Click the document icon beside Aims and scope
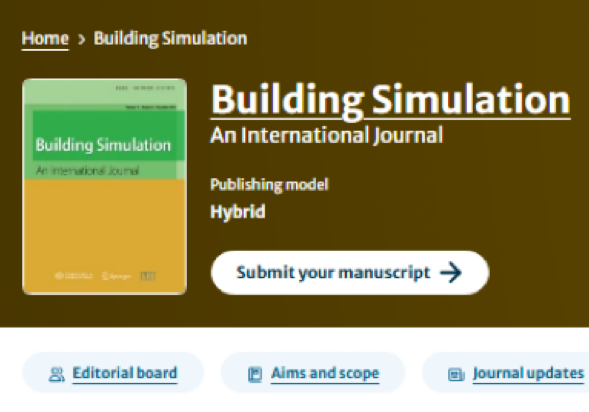The height and width of the screenshot is (412, 589). click(x=255, y=374)
